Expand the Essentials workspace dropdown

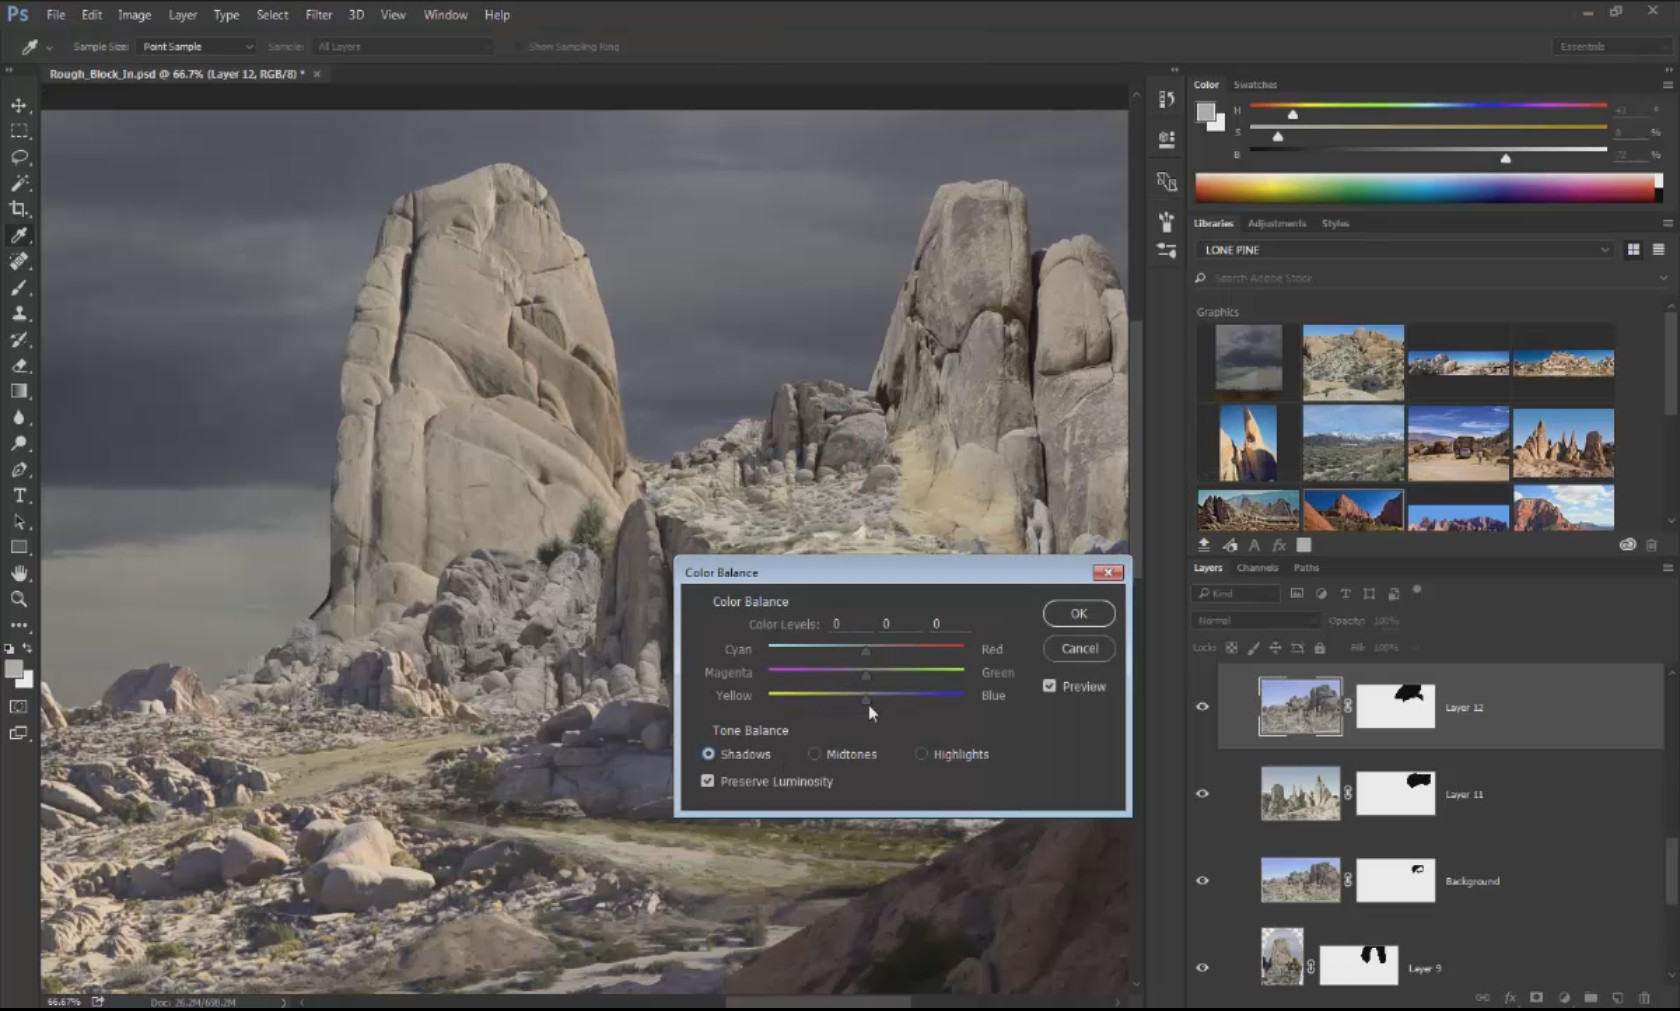[1612, 47]
